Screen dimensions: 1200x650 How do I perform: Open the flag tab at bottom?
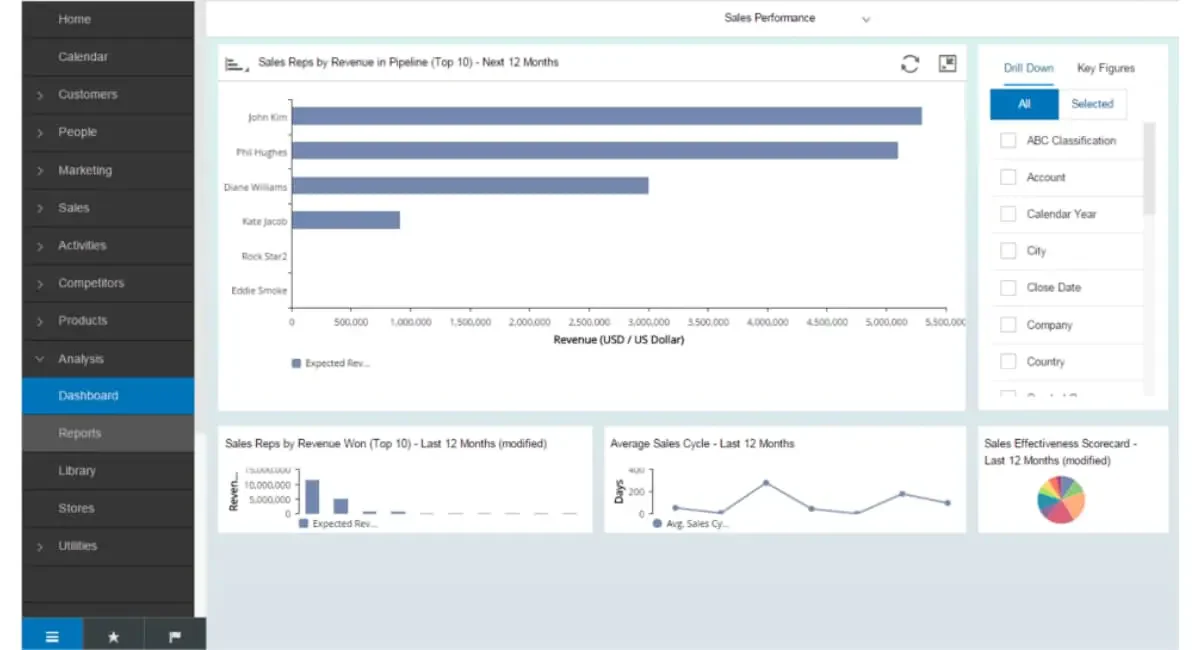[x=174, y=636]
